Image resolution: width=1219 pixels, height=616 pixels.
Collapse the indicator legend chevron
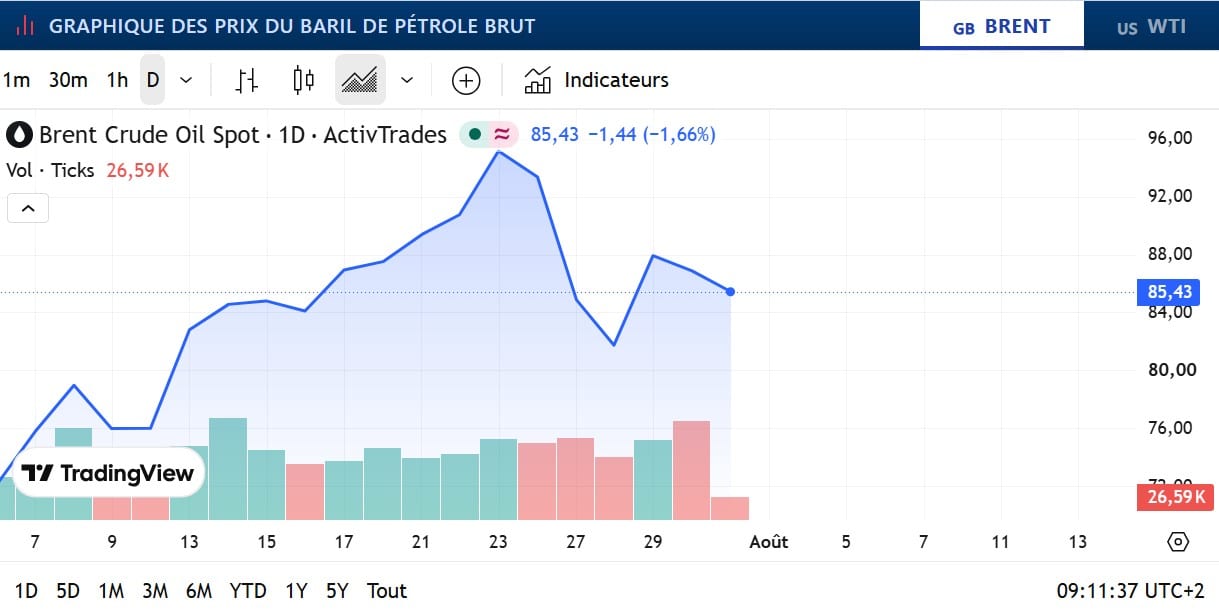[28, 208]
